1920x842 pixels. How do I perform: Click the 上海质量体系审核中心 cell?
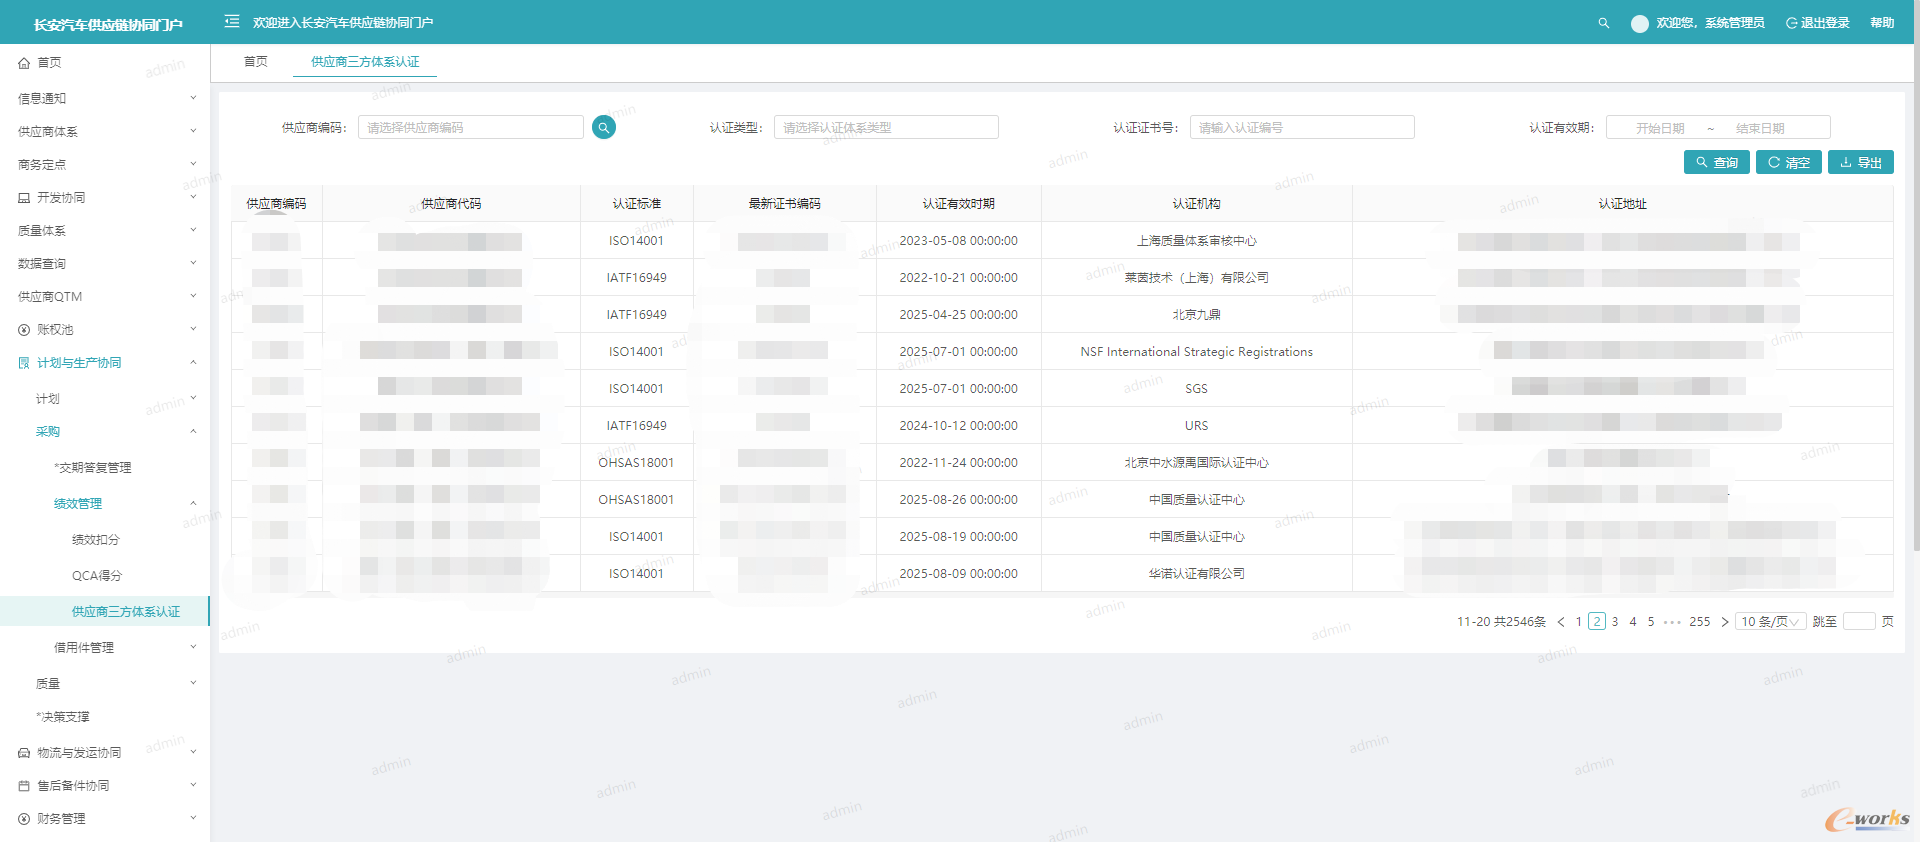(x=1197, y=241)
